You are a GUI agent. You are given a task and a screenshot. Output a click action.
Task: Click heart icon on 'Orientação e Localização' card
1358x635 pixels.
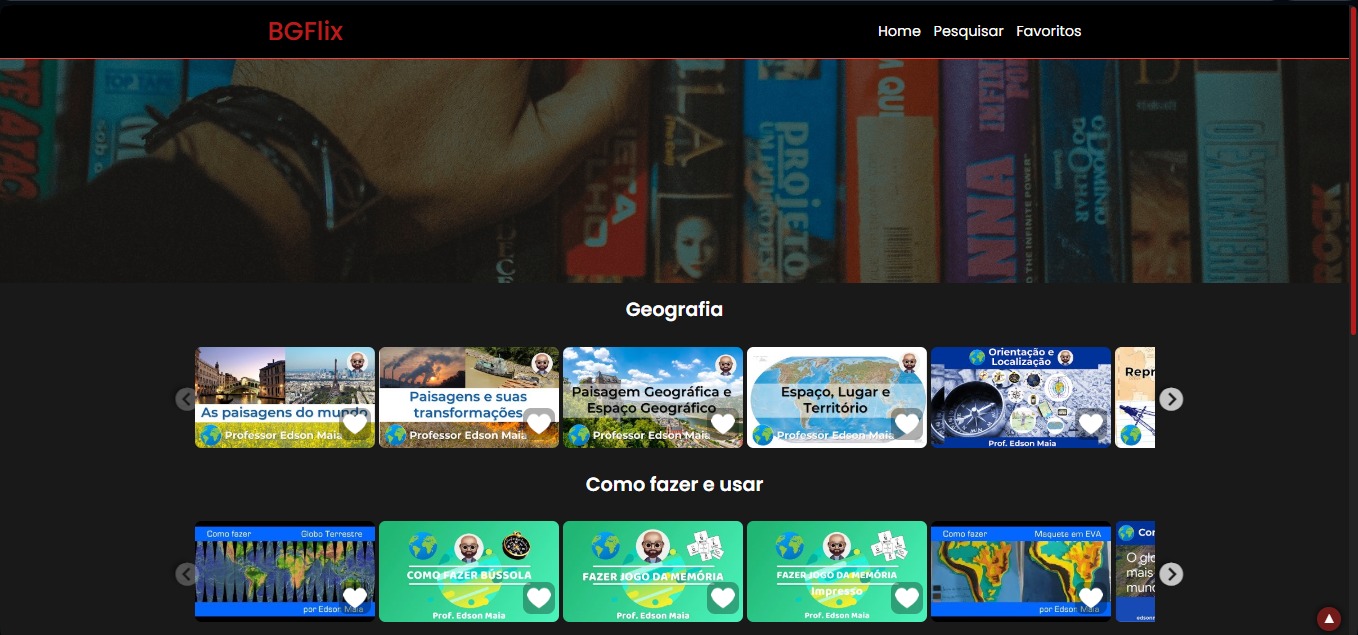pyautogui.click(x=1091, y=423)
